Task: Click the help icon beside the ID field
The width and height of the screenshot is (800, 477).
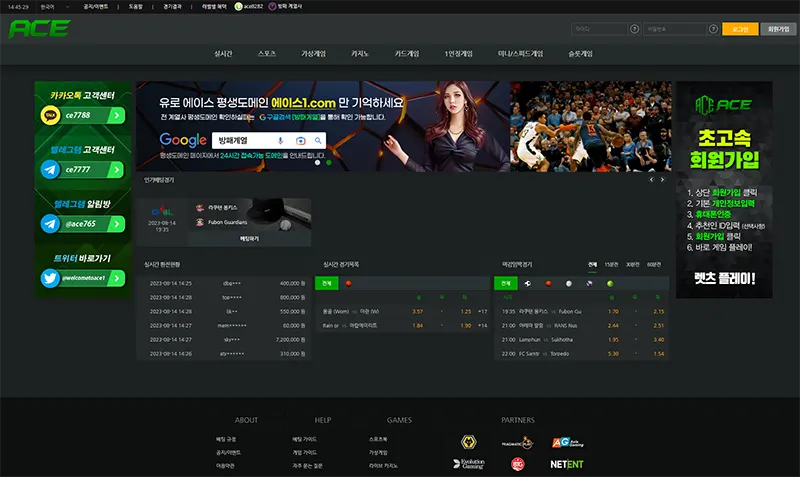Action: click(x=634, y=29)
